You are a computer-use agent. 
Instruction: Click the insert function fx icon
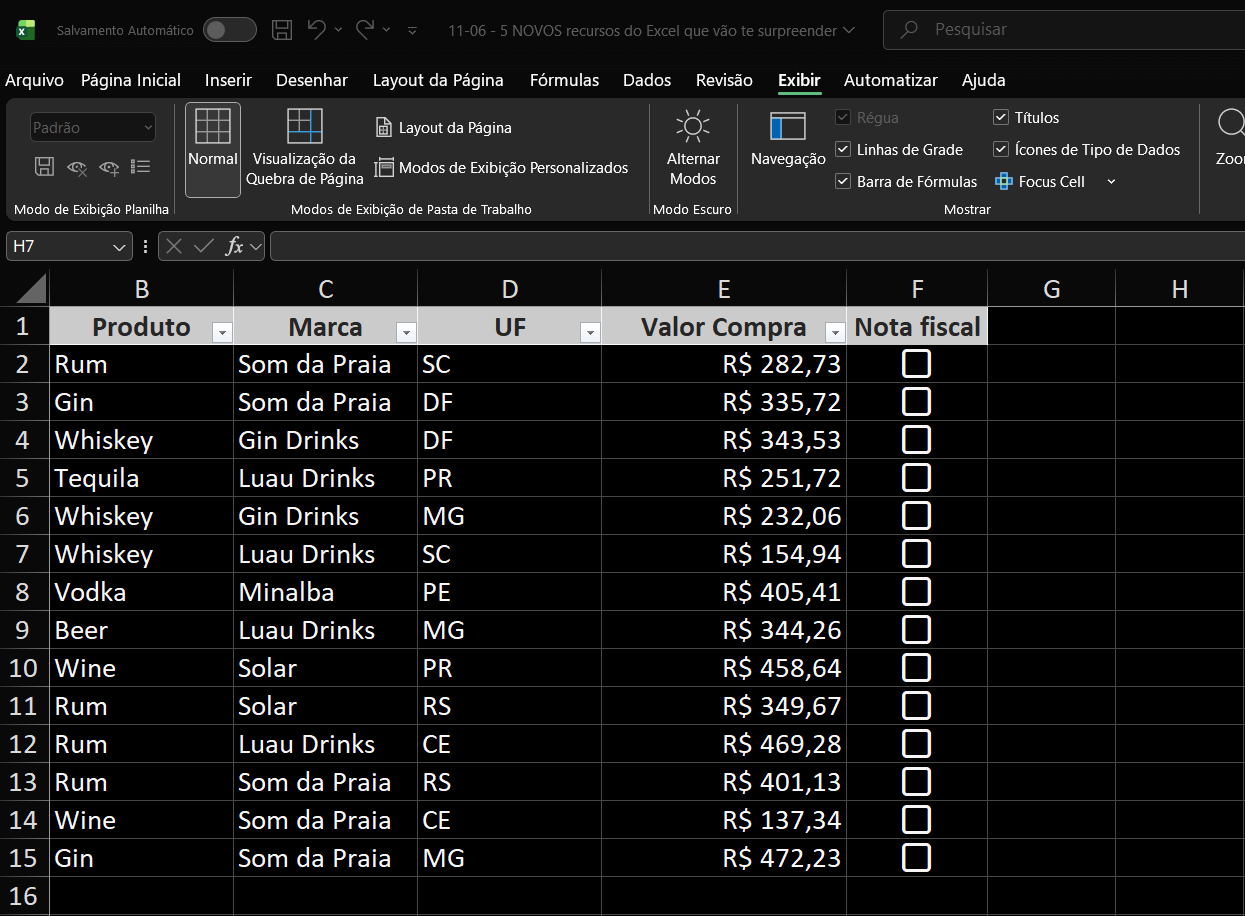(235, 246)
